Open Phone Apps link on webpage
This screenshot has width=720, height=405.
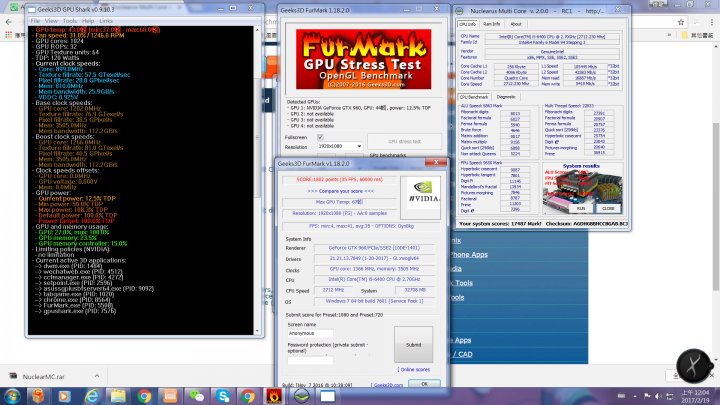pyautogui.click(x=469, y=254)
